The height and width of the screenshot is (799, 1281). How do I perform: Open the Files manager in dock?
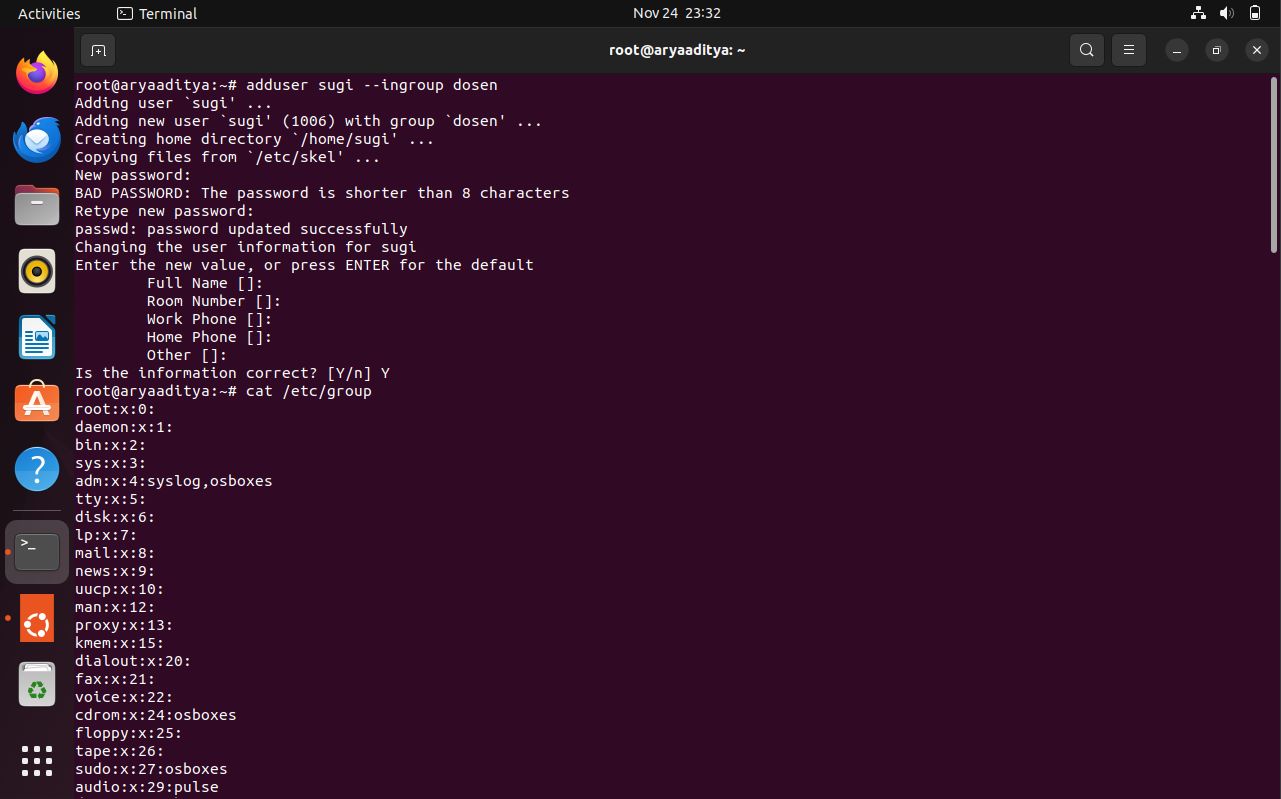pyautogui.click(x=37, y=205)
